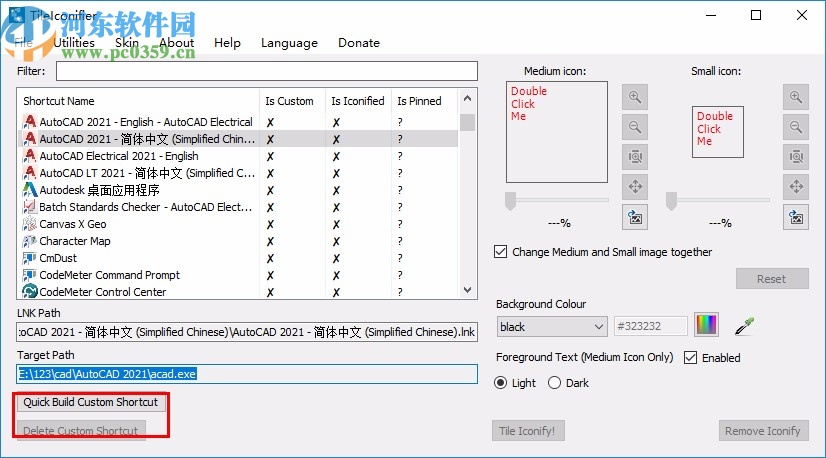Select CodeMeter Control Center shortcut row
Viewport: 826px width, 458px height.
tap(238, 291)
